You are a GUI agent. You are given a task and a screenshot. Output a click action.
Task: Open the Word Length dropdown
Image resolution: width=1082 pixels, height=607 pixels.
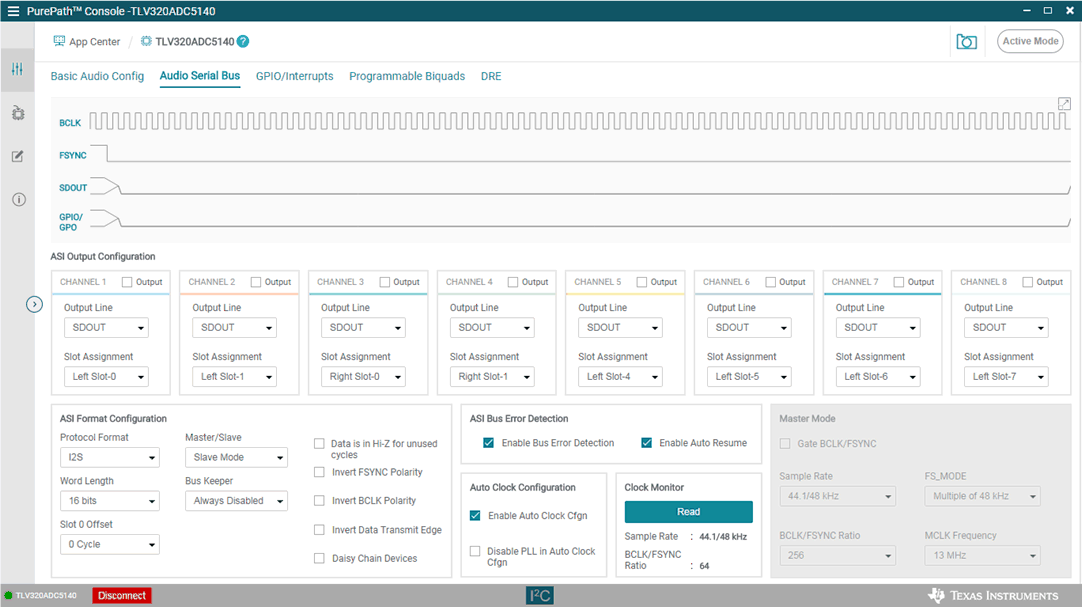[x=109, y=501]
